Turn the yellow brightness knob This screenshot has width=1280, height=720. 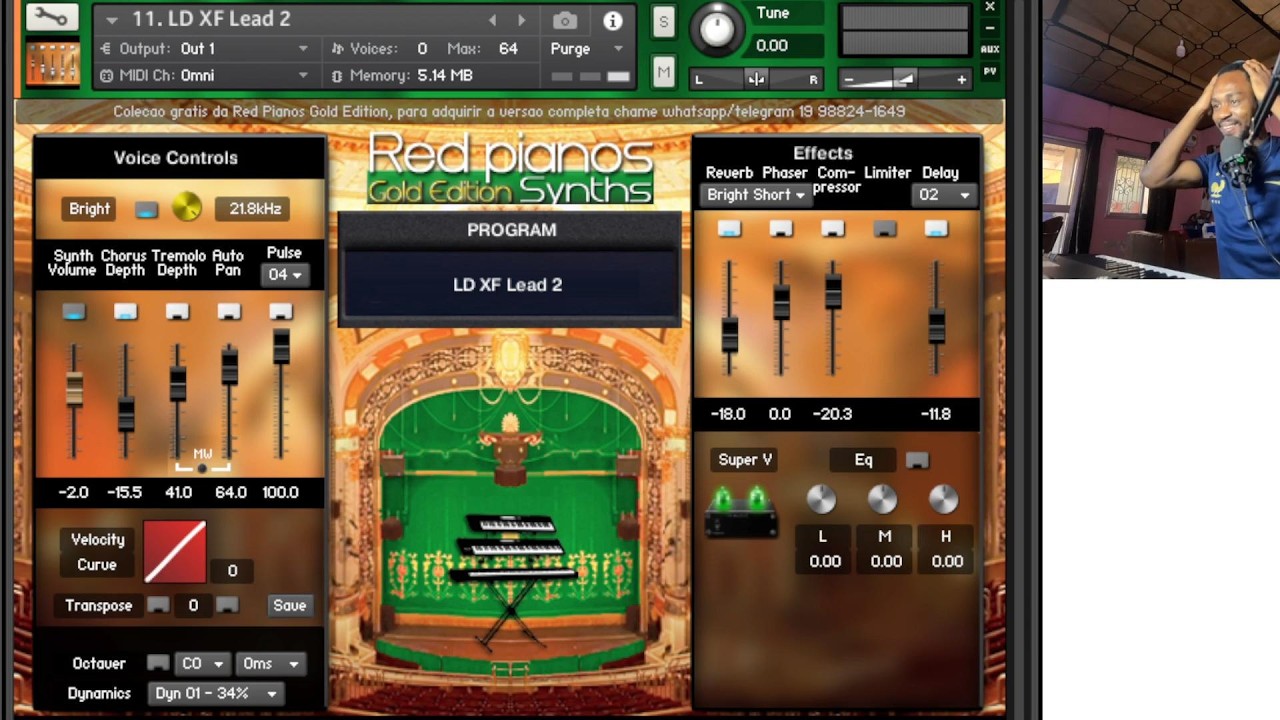(x=187, y=208)
